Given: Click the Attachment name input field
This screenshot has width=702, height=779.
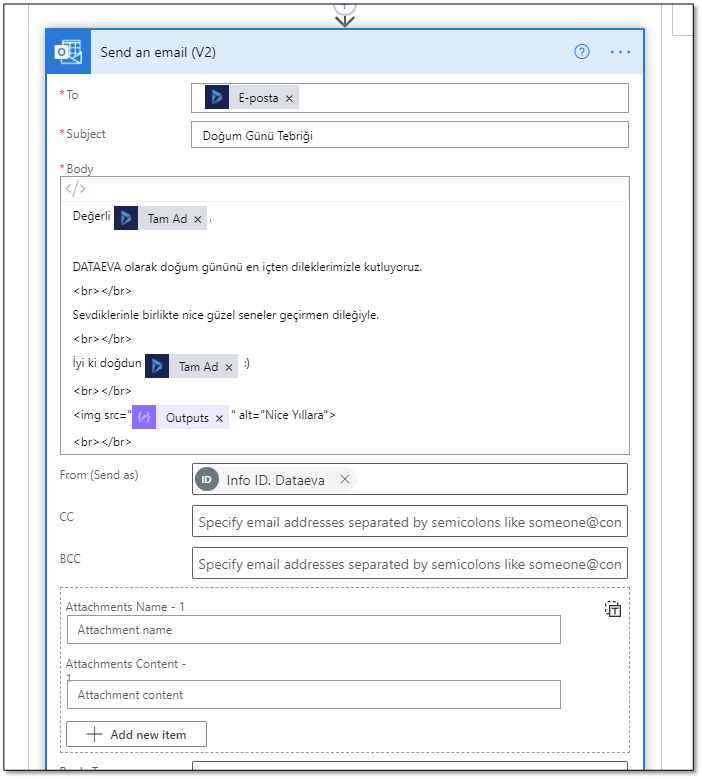Looking at the screenshot, I should click(314, 629).
